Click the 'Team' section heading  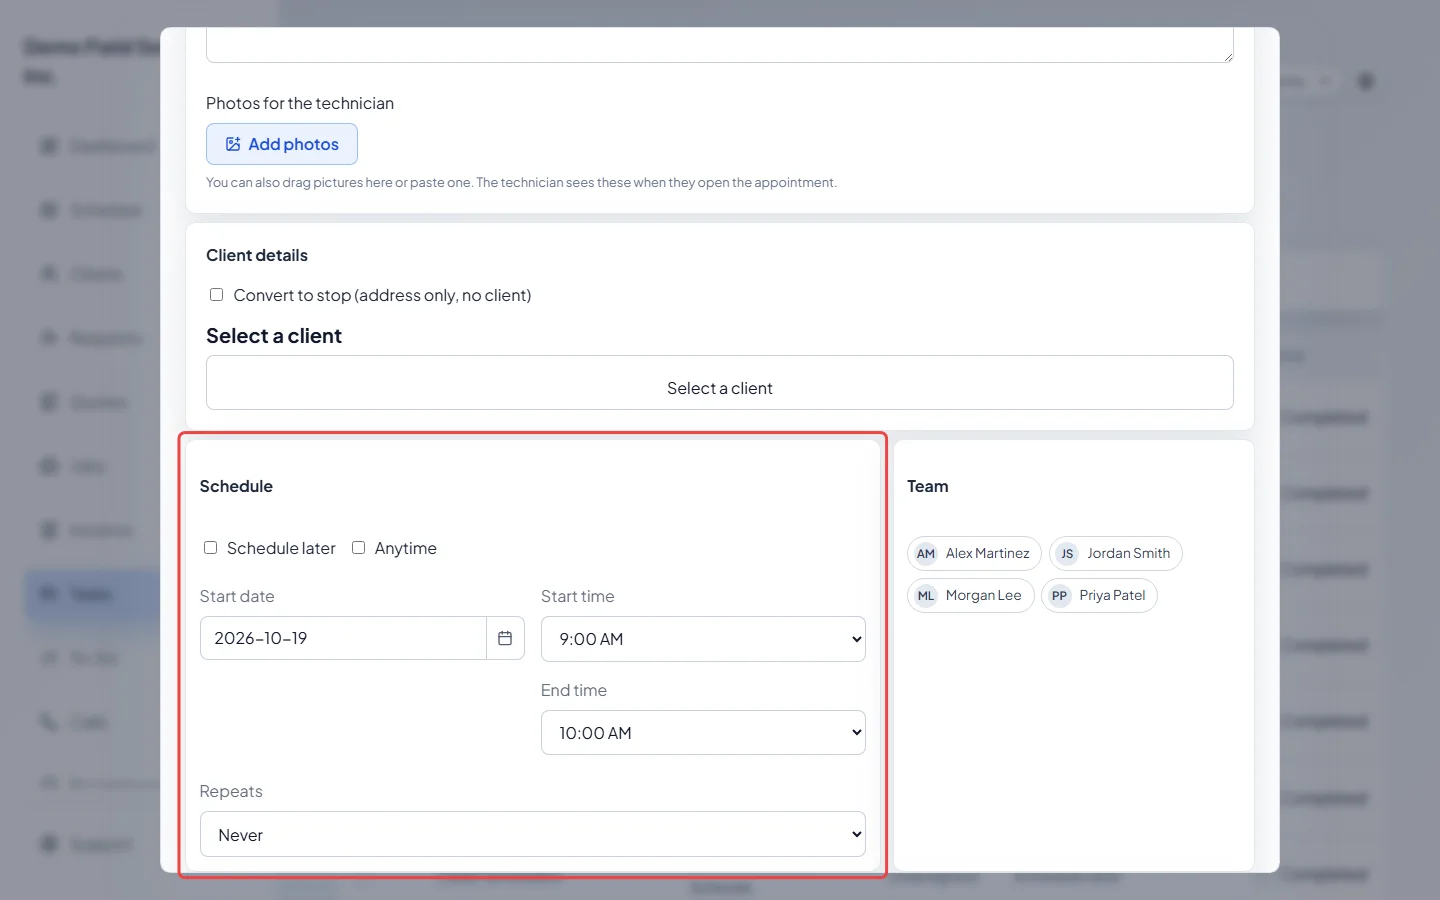[928, 486]
